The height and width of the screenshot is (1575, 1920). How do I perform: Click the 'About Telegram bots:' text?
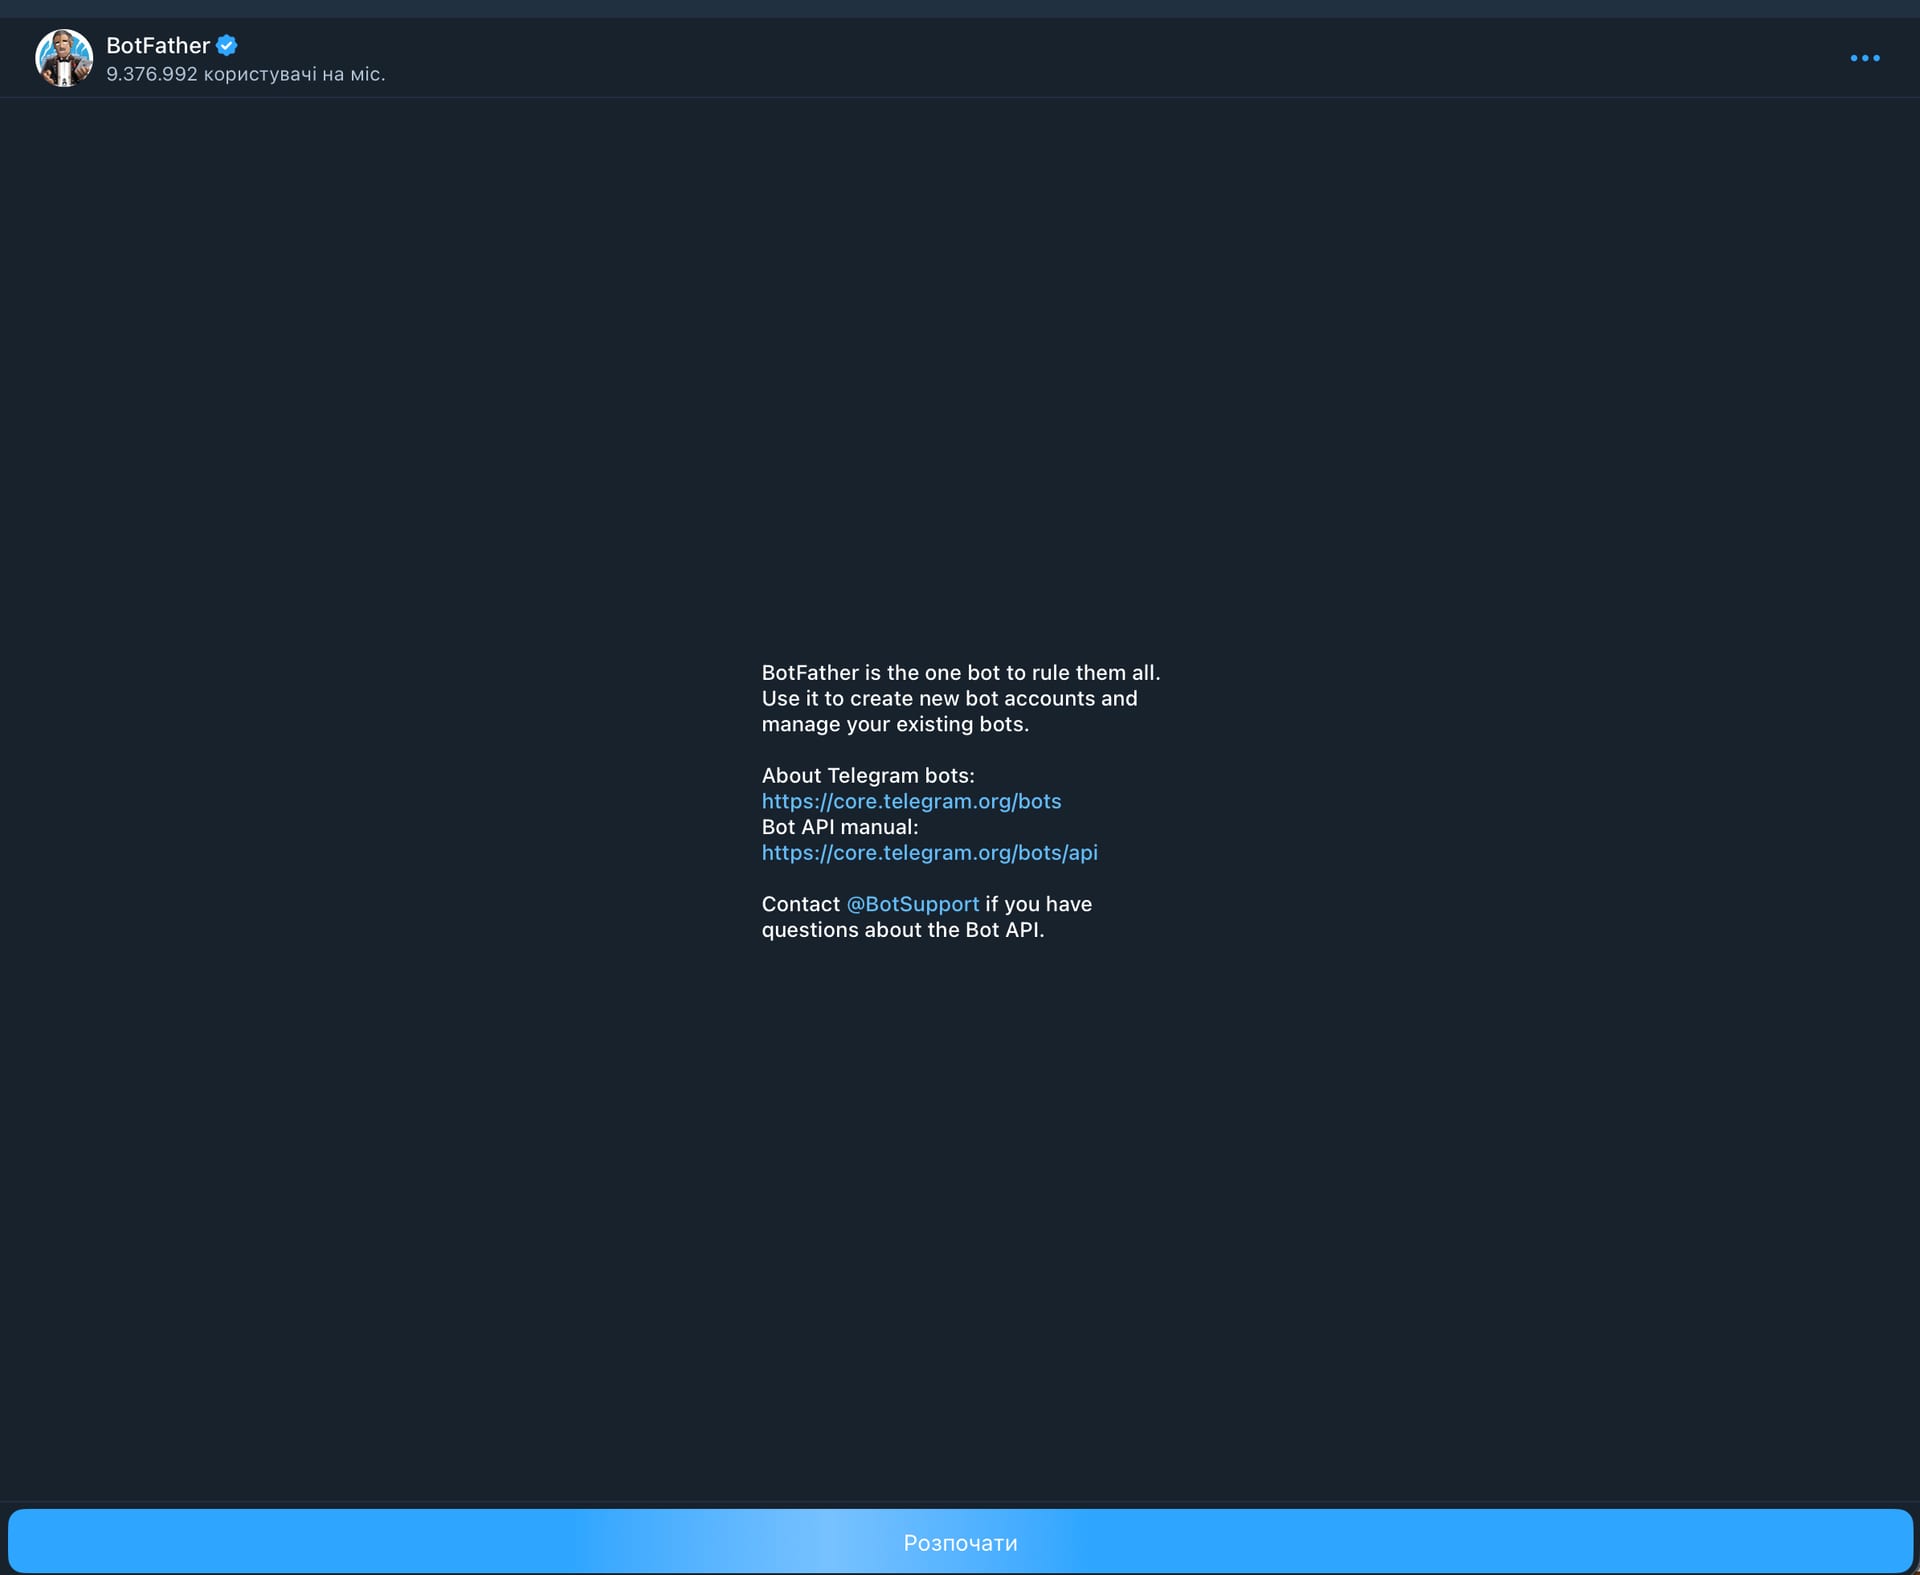868,775
